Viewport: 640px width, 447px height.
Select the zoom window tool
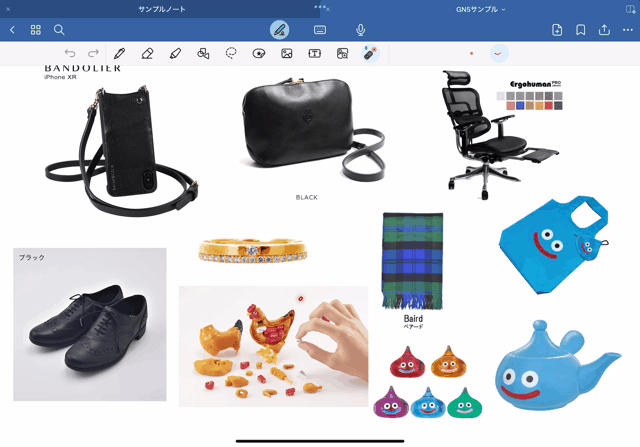click(x=342, y=53)
